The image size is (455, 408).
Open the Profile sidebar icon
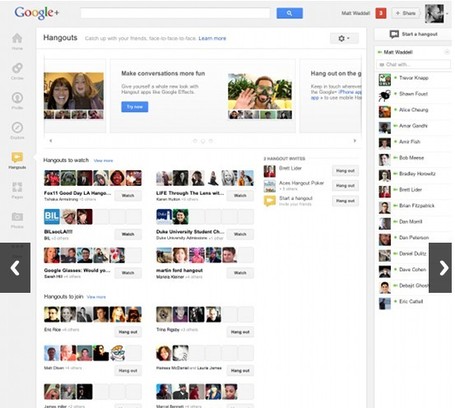(17, 98)
